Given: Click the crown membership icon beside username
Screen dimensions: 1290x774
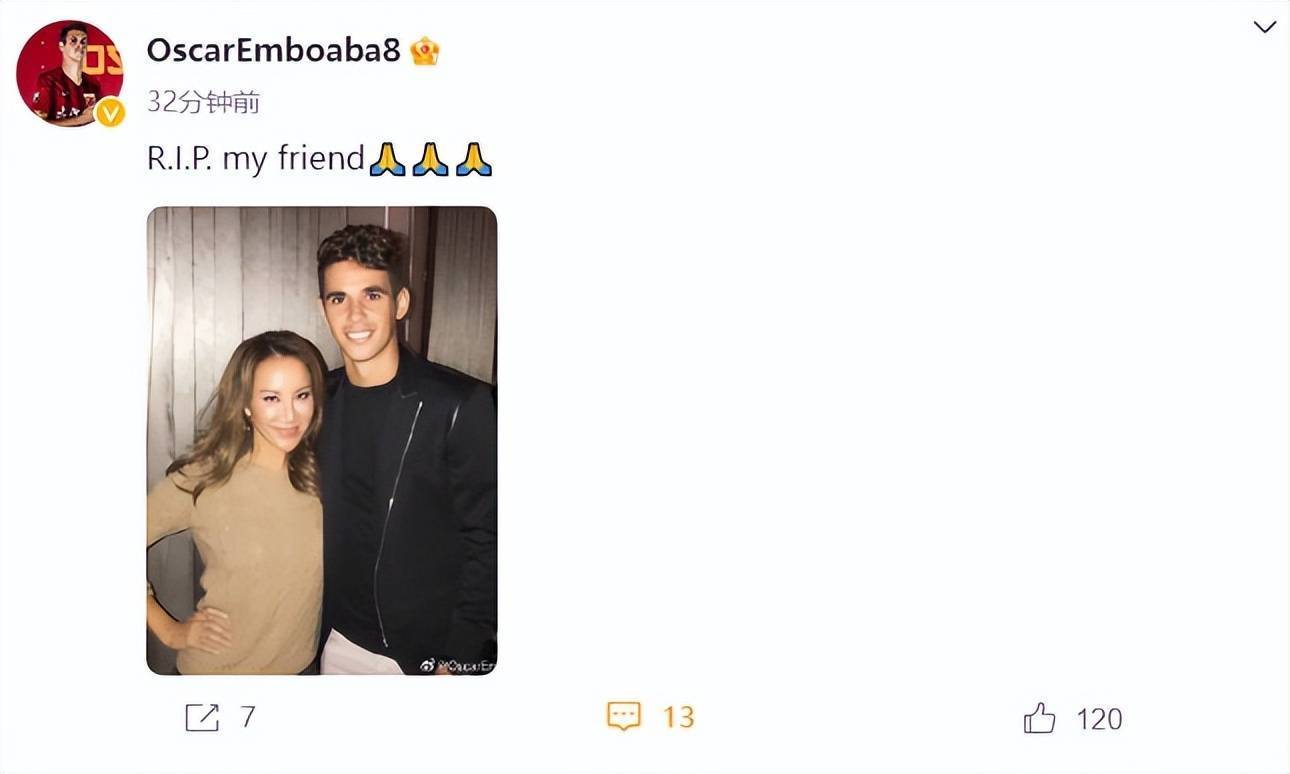Looking at the screenshot, I should point(425,51).
